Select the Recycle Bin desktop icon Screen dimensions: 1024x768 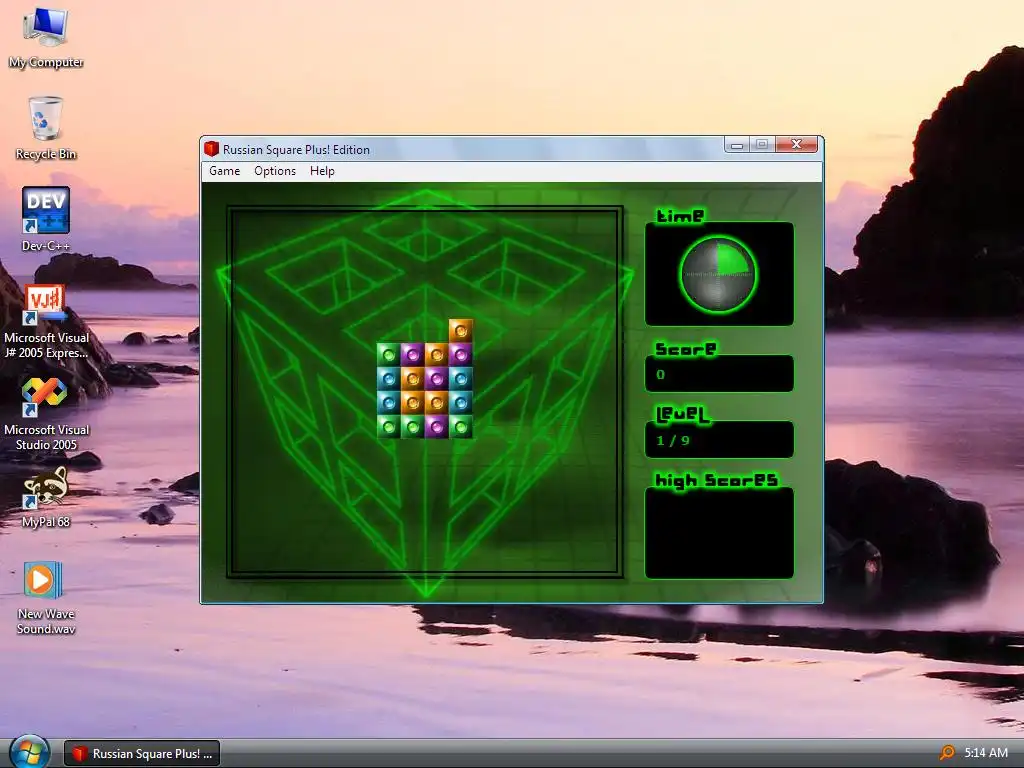[x=46, y=129]
